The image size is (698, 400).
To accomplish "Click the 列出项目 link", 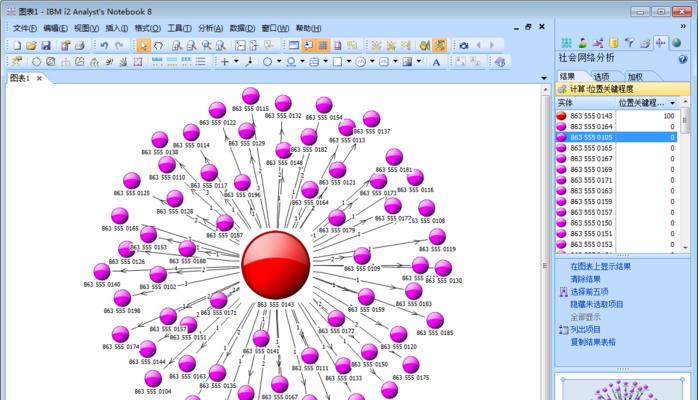I will 585,330.
